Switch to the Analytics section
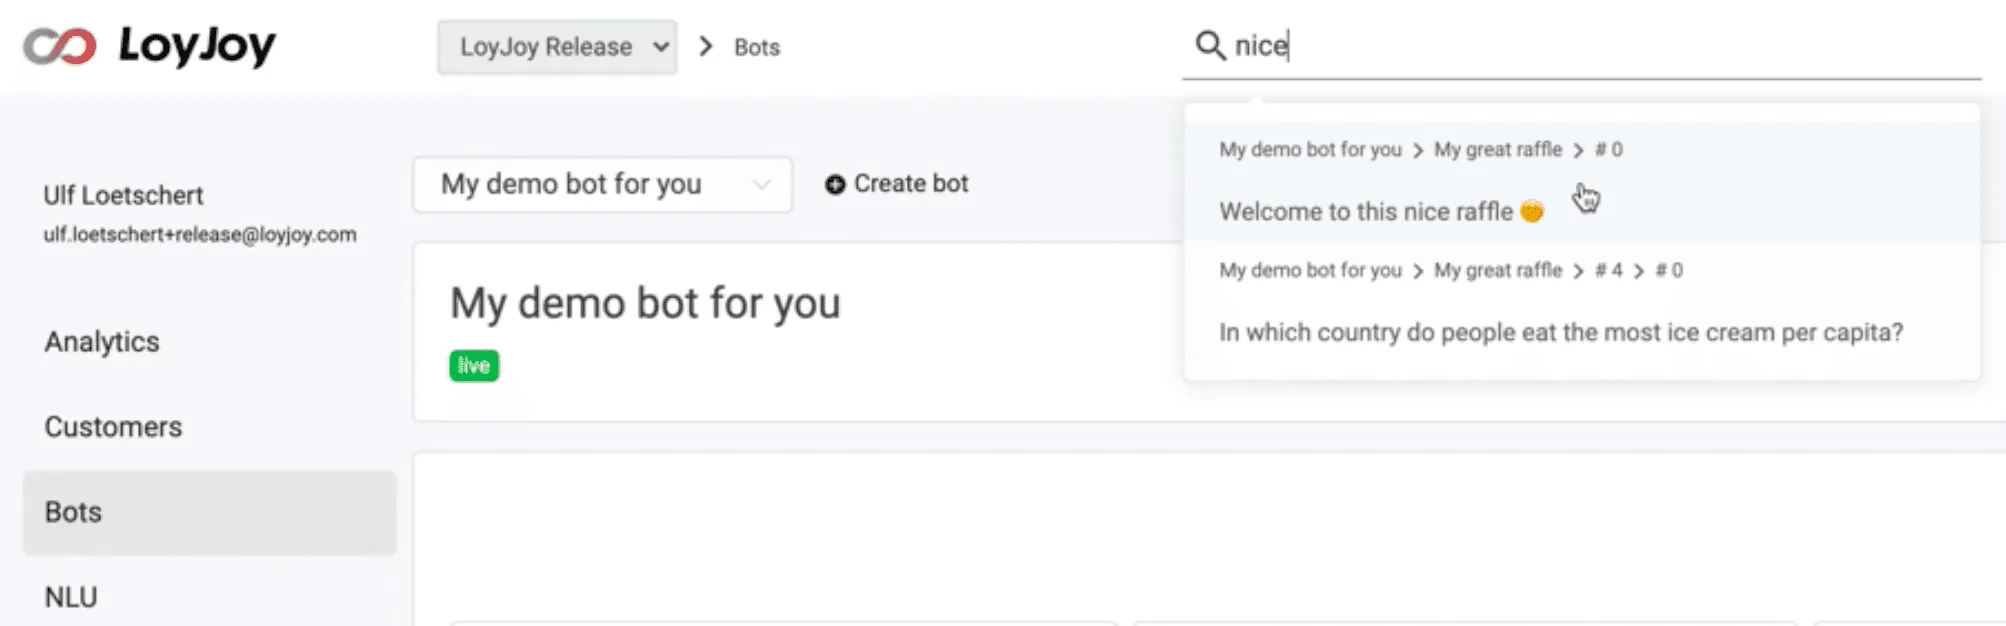 coord(101,342)
